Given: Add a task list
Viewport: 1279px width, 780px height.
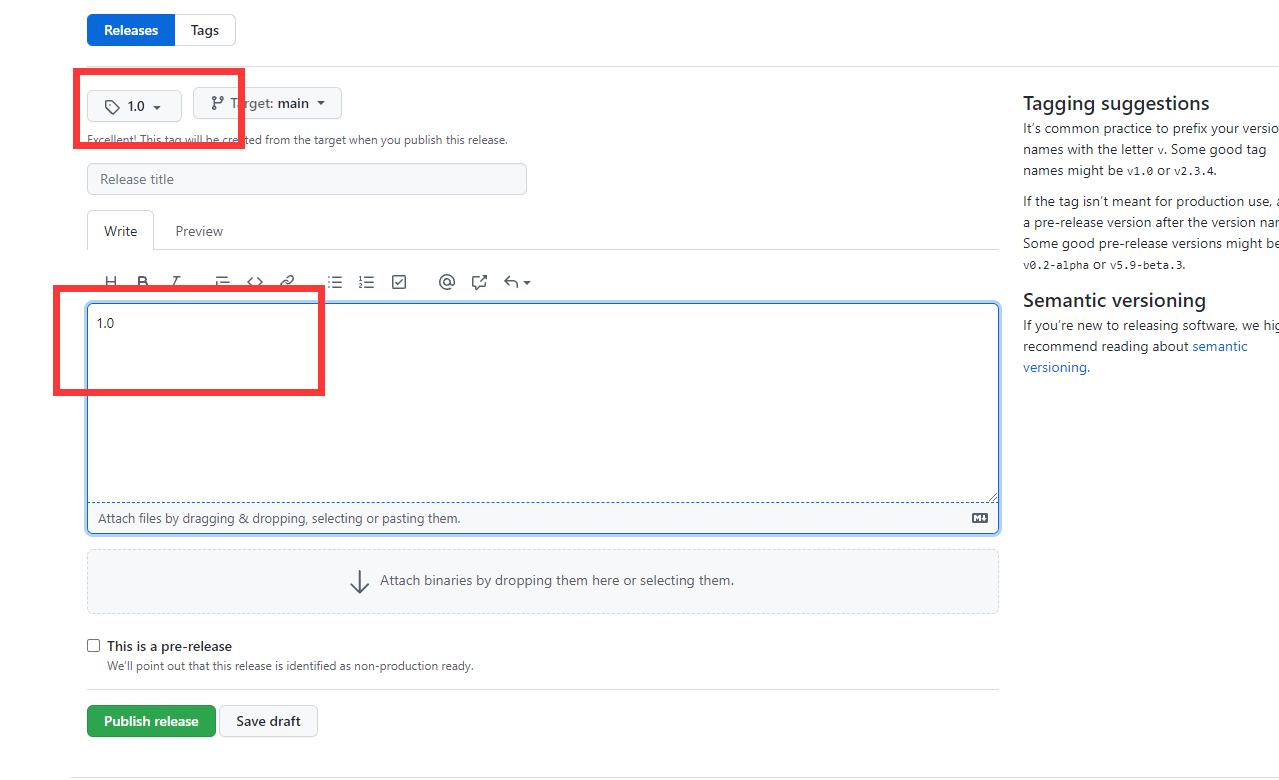Looking at the screenshot, I should tap(399, 282).
